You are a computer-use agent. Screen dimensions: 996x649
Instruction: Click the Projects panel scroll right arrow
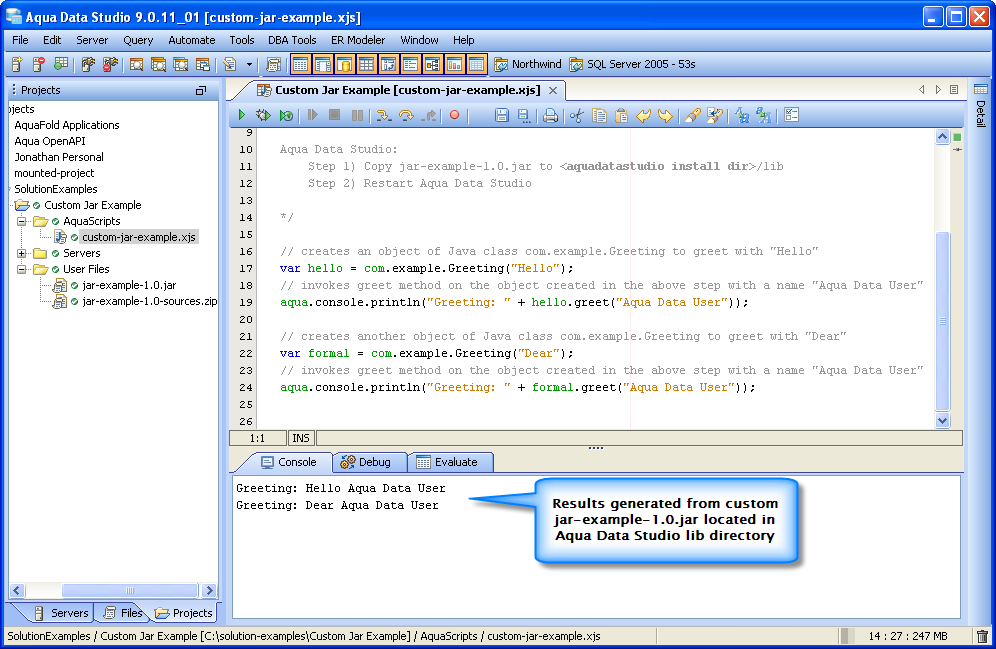[x=209, y=591]
